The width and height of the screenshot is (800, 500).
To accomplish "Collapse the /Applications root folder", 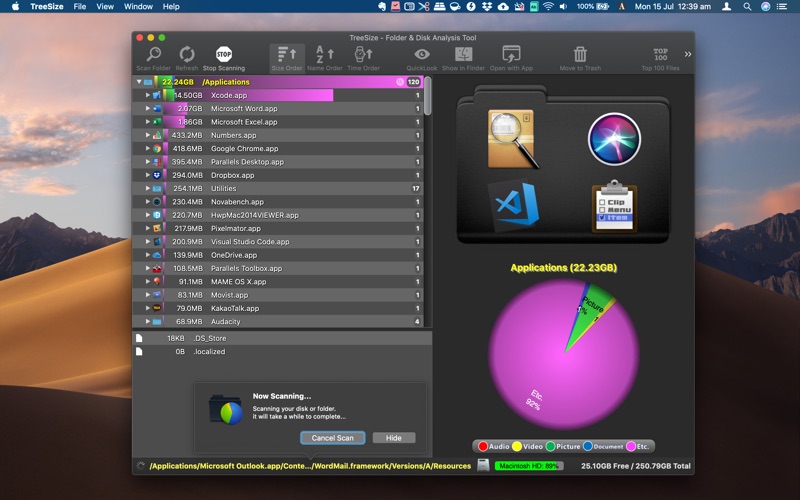I will [x=139, y=82].
